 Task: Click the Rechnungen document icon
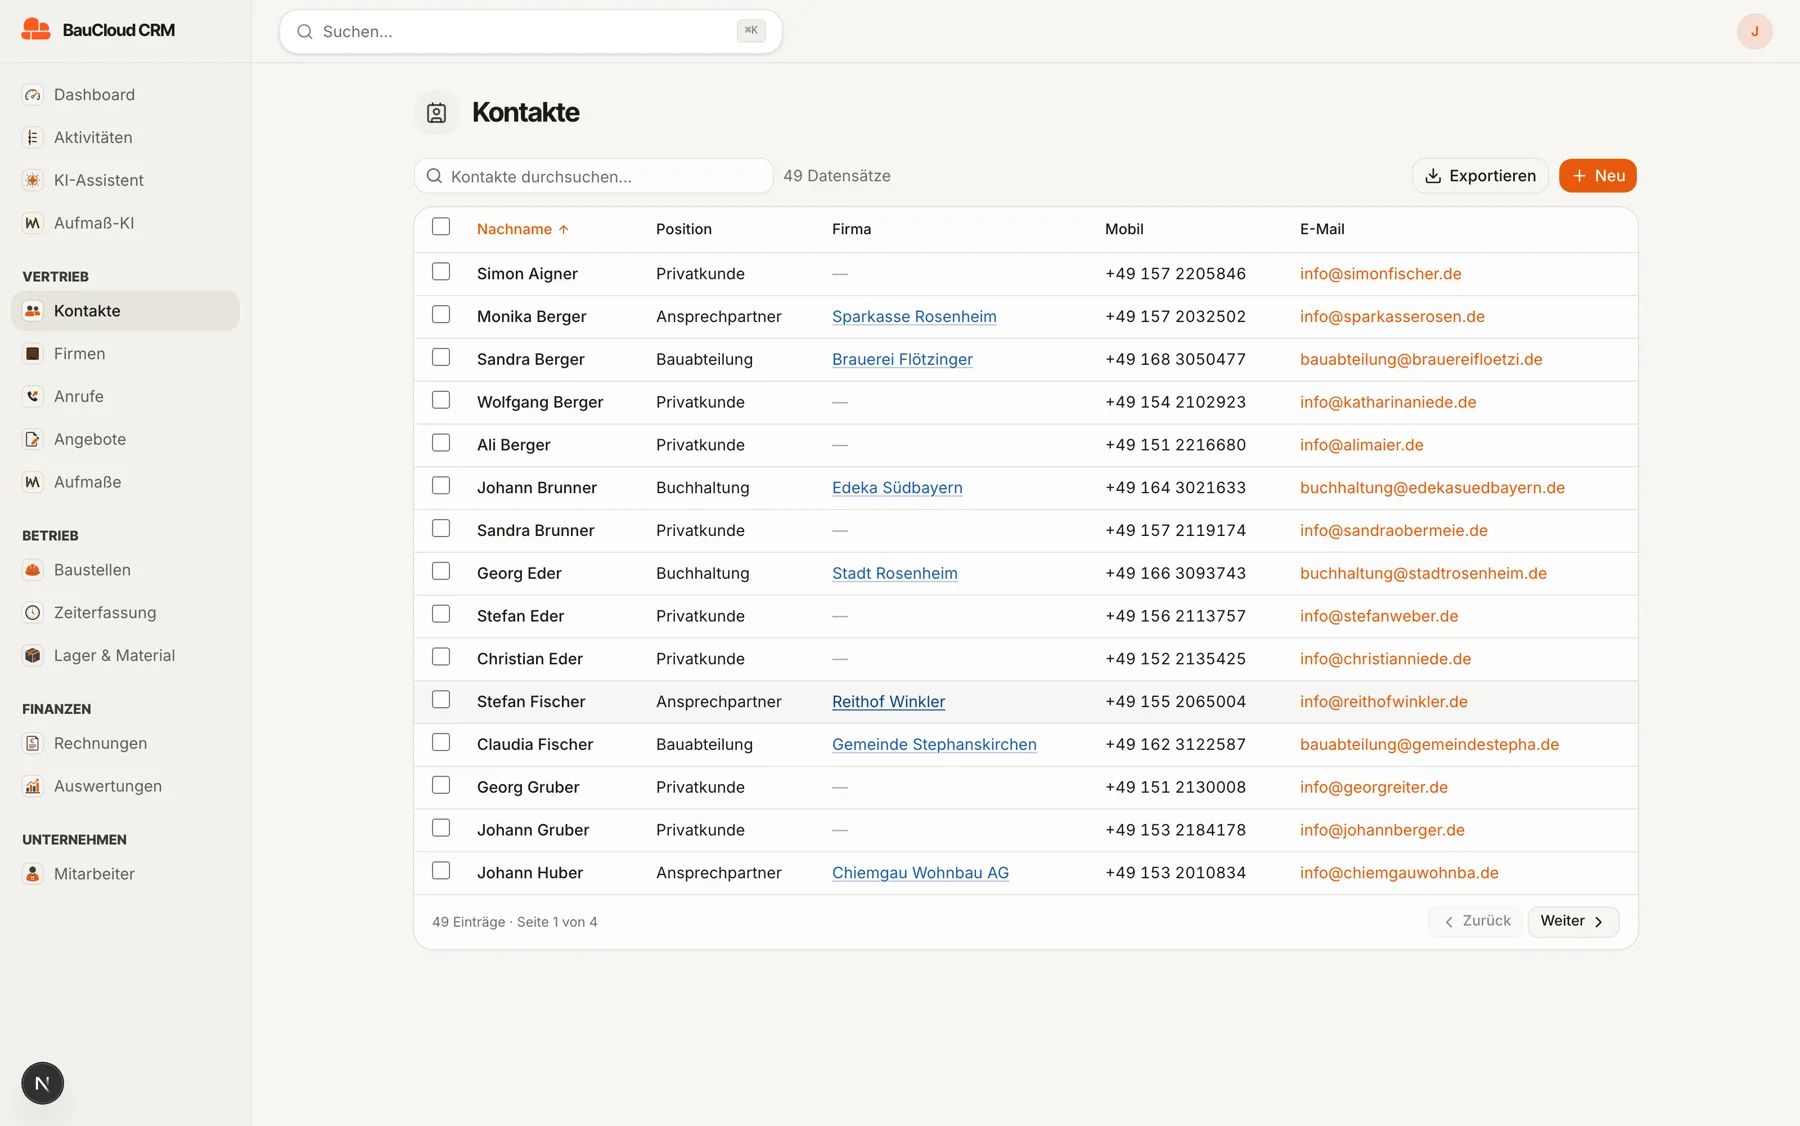coord(33,744)
